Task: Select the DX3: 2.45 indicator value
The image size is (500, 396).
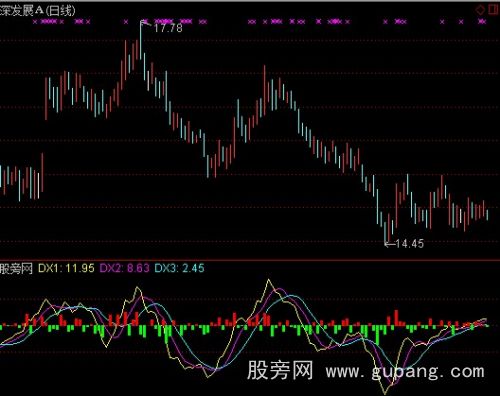Action: (179, 268)
